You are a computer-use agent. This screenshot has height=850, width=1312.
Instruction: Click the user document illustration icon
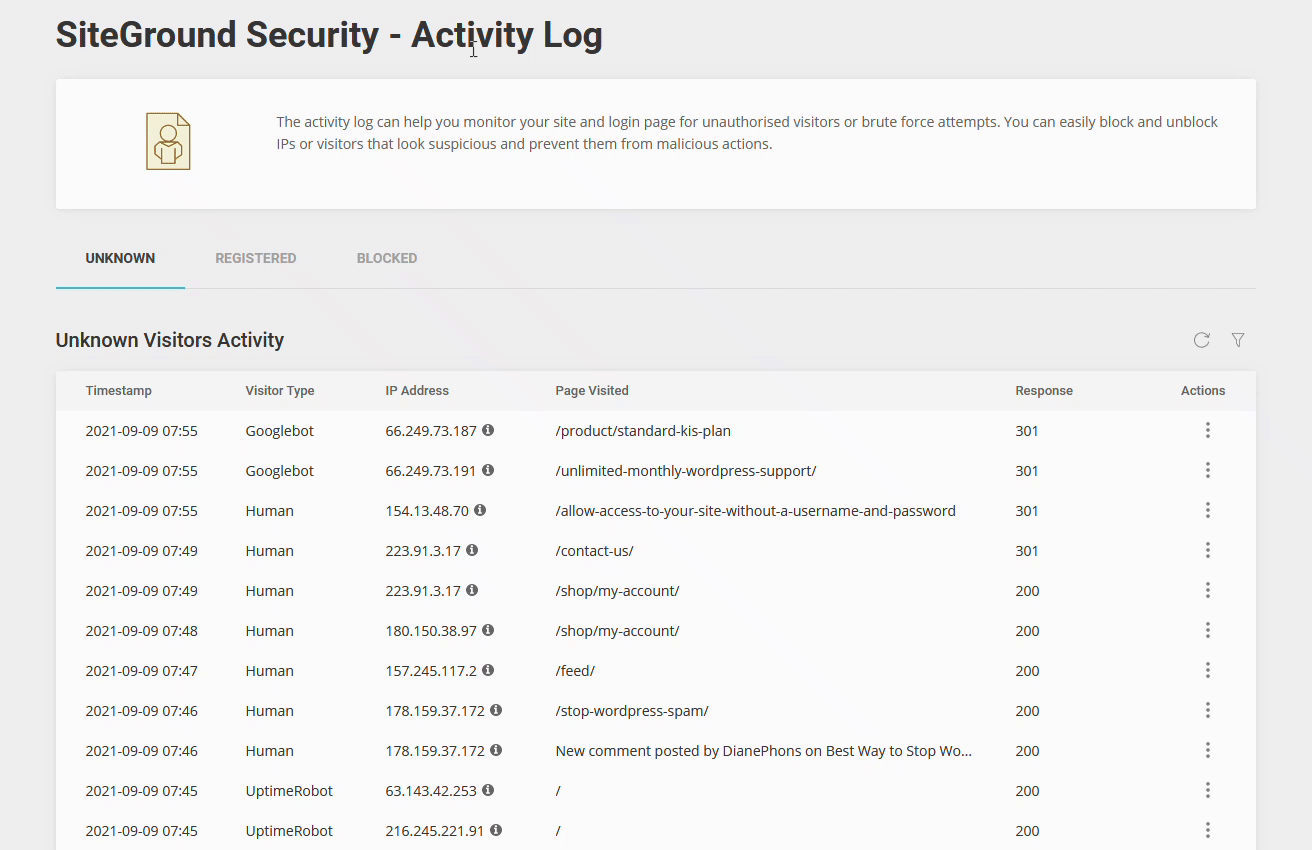pyautogui.click(x=168, y=141)
